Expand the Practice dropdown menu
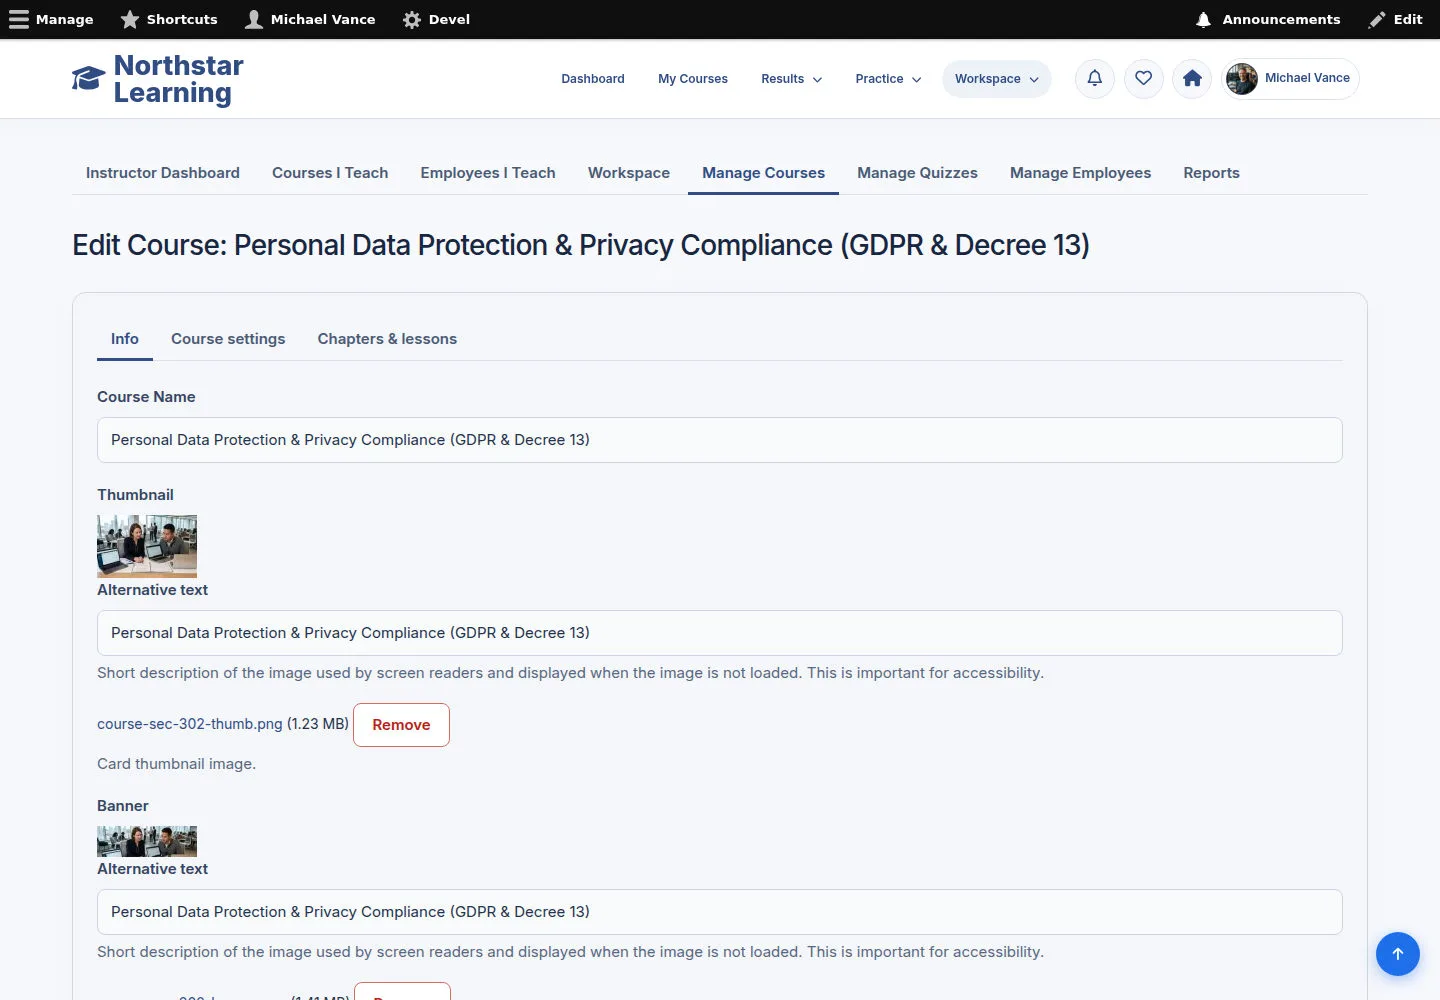Image resolution: width=1440 pixels, height=1000 pixels. (x=888, y=79)
